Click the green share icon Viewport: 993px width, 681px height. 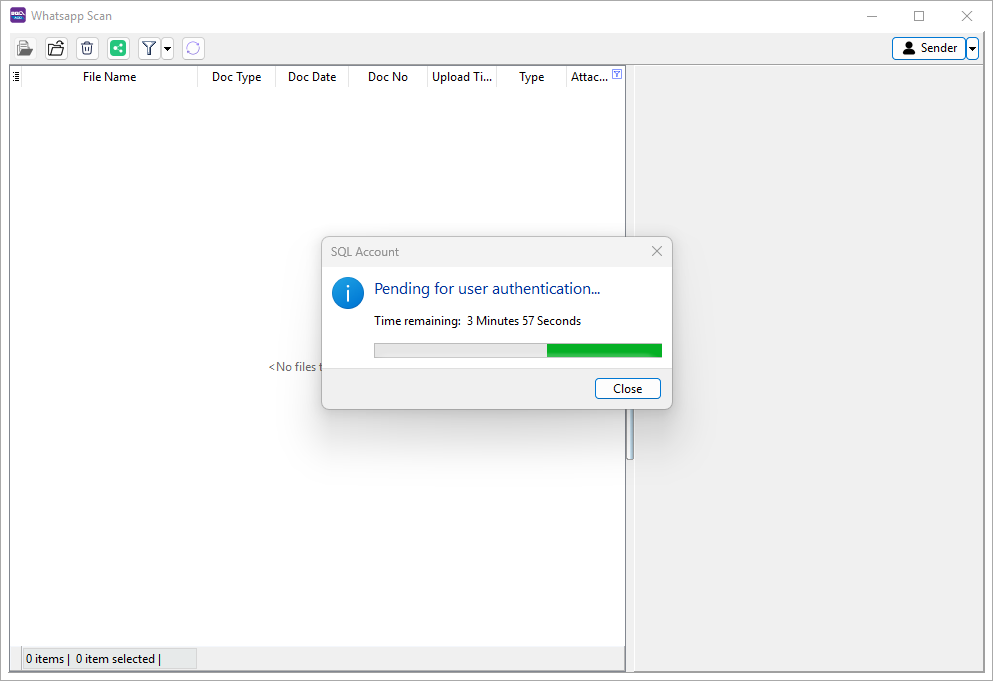[118, 48]
